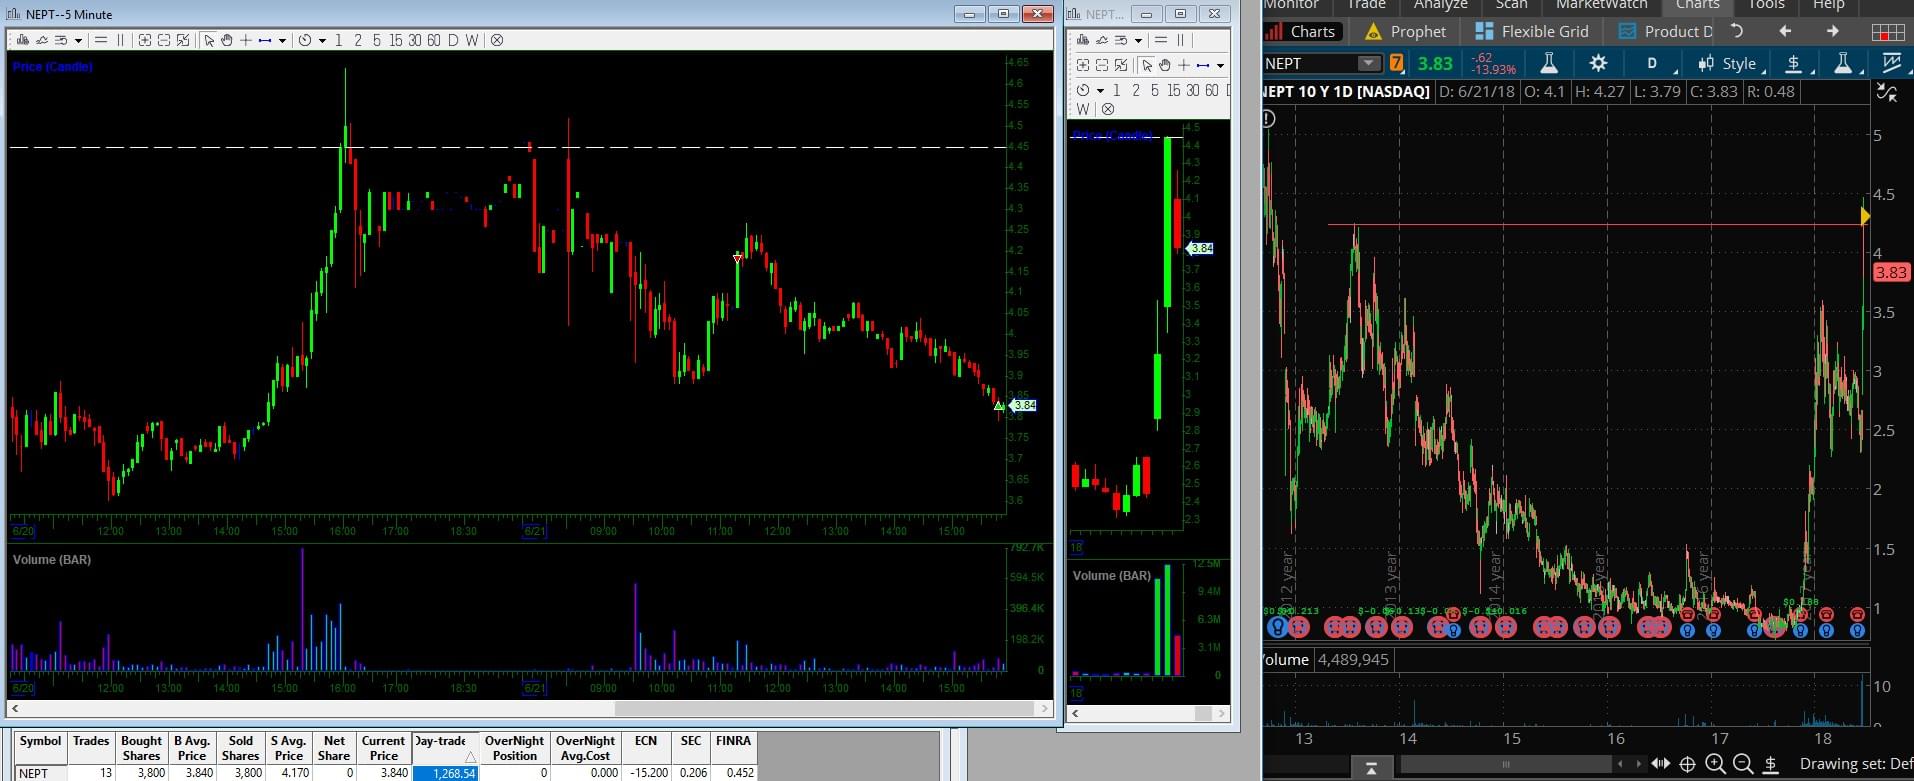The height and width of the screenshot is (781, 1914).
Task: Click the chart type icon in small NEPT window
Action: coord(1083,40)
